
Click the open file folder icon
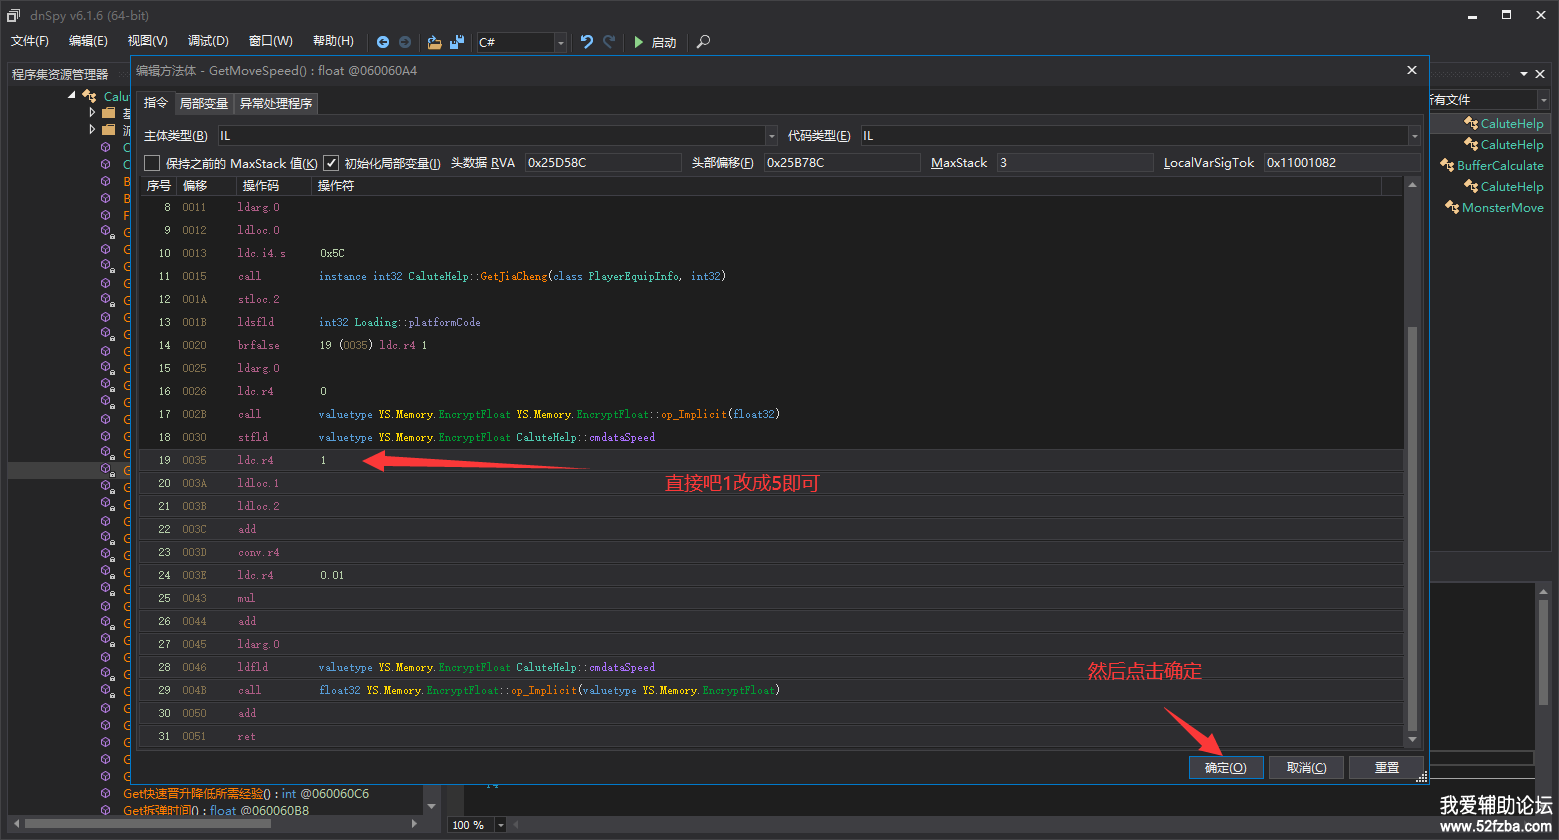pyautogui.click(x=434, y=42)
